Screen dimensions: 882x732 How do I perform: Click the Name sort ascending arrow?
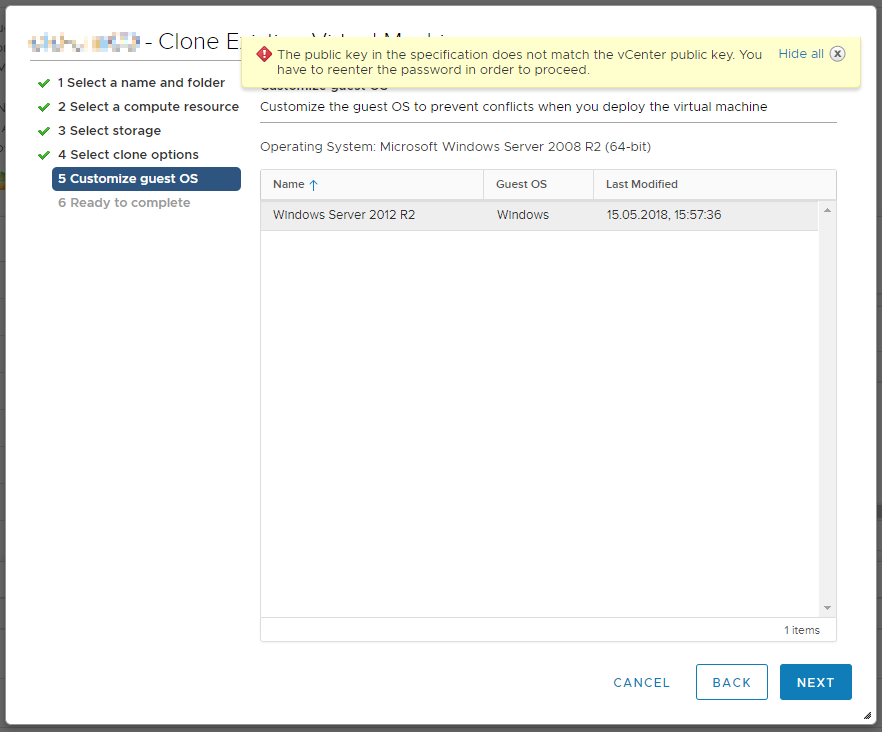click(x=314, y=185)
